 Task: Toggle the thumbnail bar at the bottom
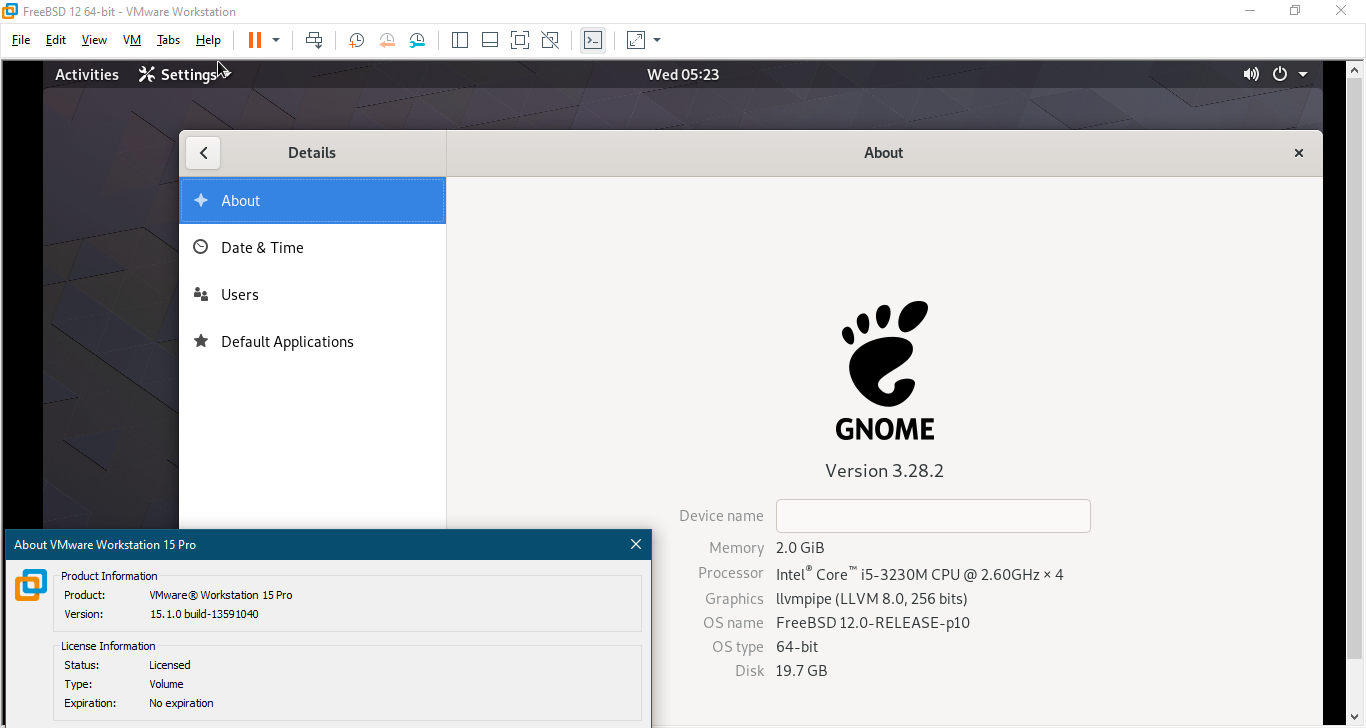click(490, 40)
